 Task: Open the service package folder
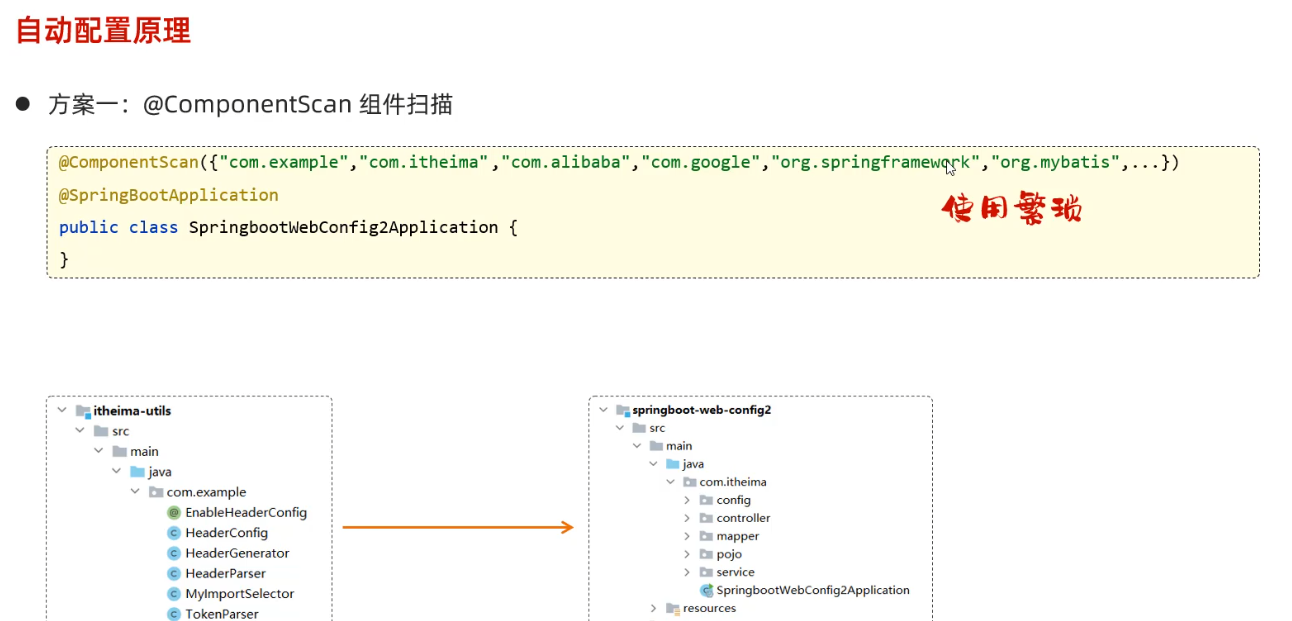(x=735, y=572)
